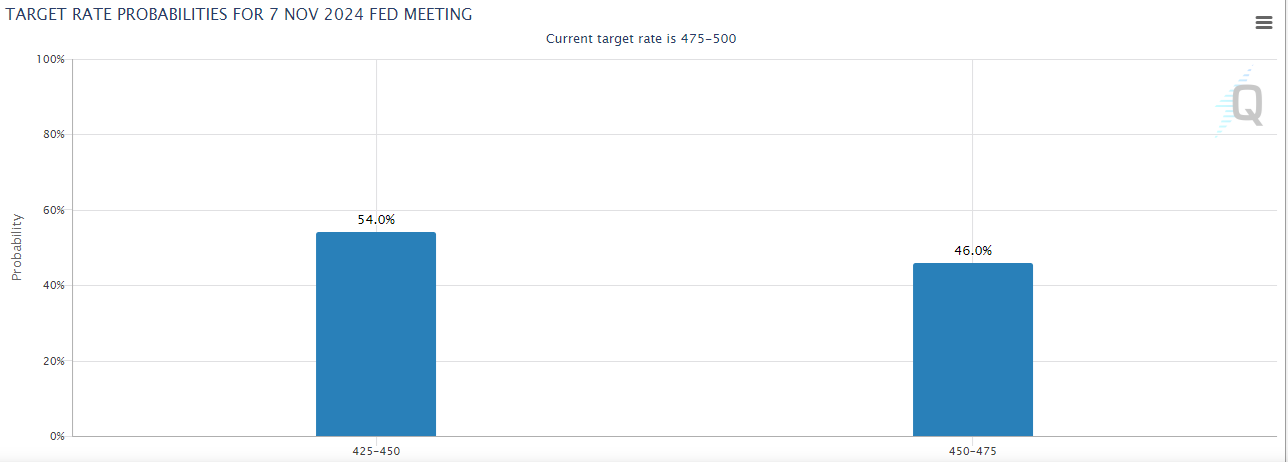Open the chart context menu hamburger icon
Screen dimensions: 1288x462
click(x=1263, y=24)
